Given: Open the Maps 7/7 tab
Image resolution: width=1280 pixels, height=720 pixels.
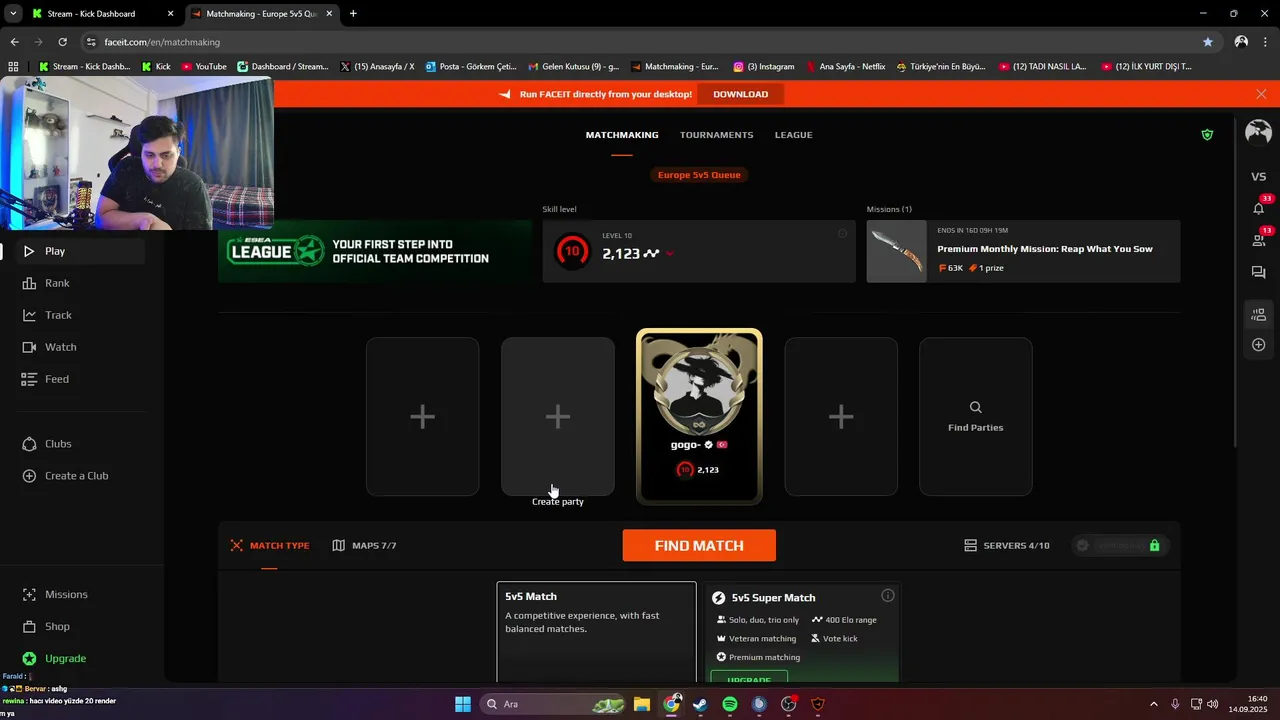Looking at the screenshot, I should (x=365, y=546).
